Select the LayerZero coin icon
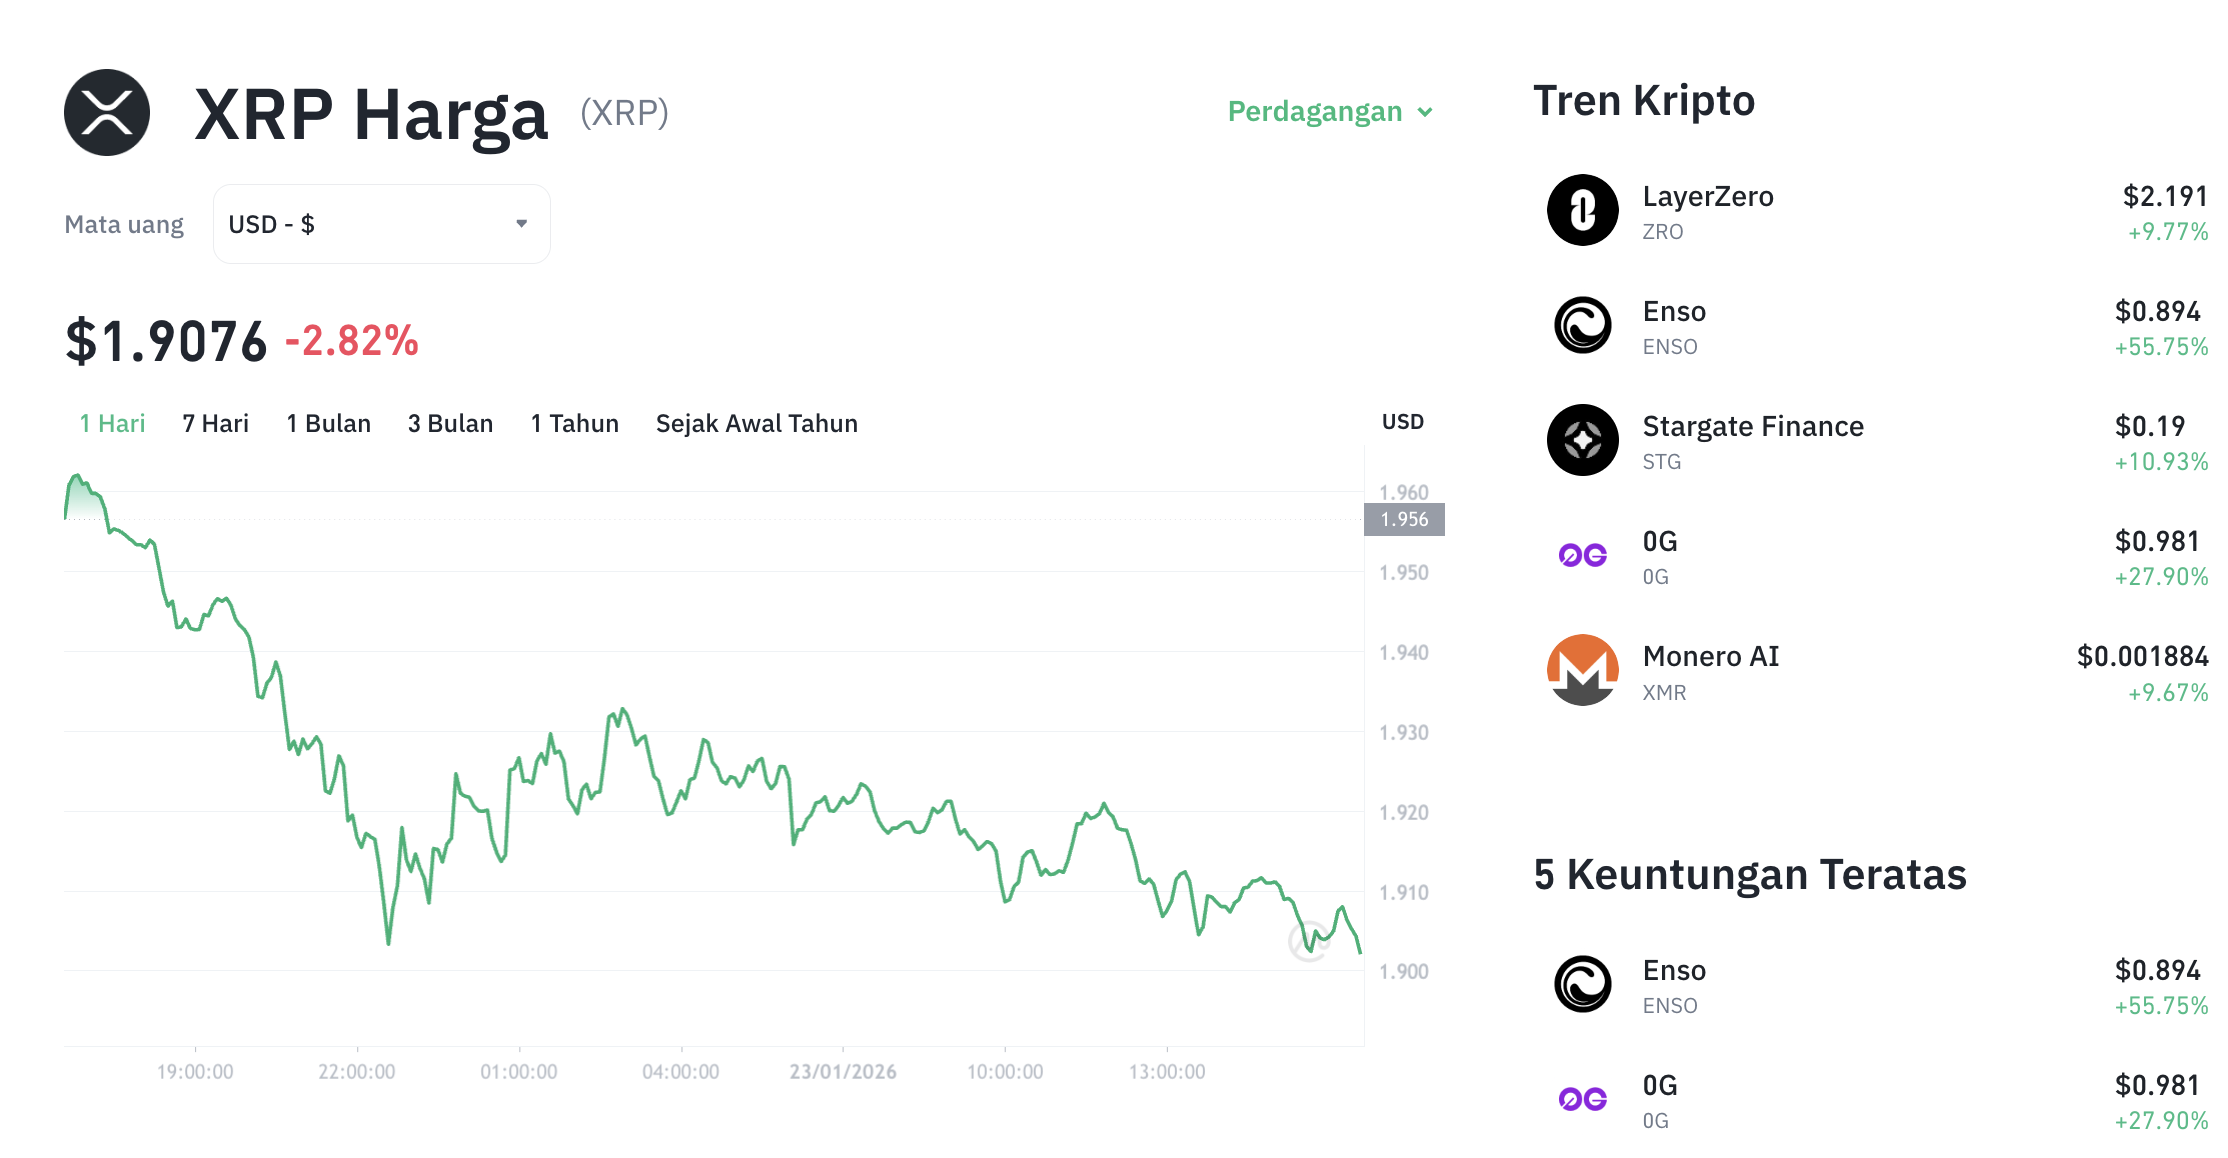Screen dimensions: 2228x1158 [1583, 210]
